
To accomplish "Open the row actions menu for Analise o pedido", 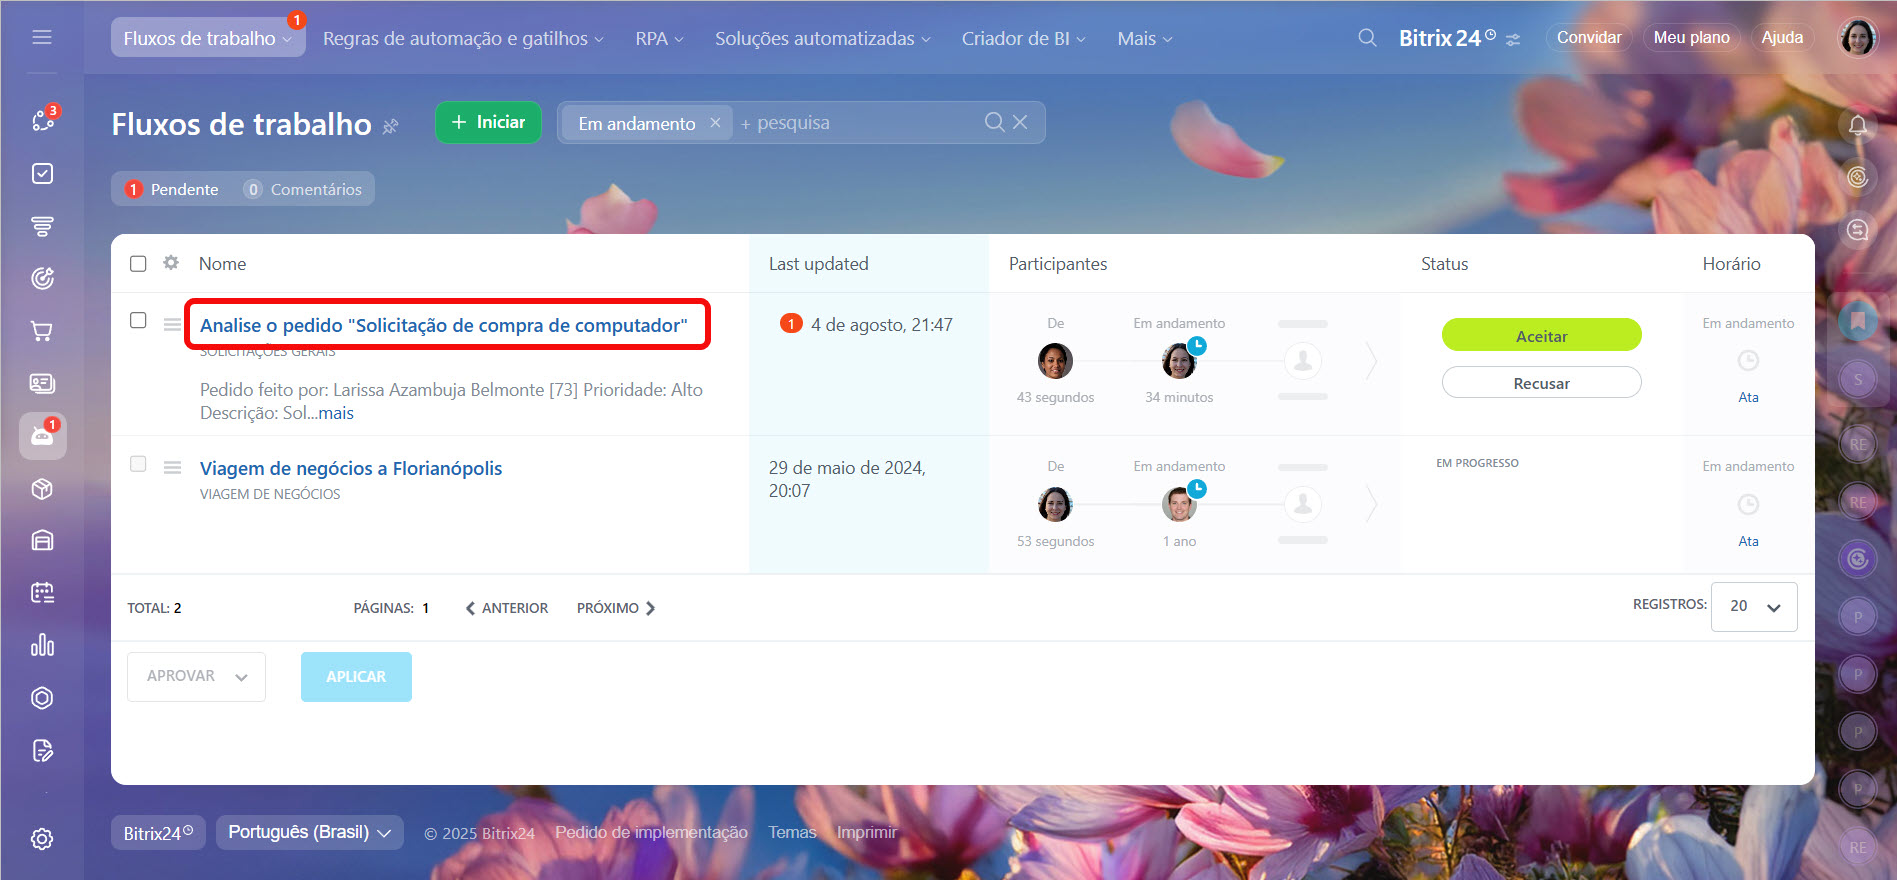I will point(172,325).
